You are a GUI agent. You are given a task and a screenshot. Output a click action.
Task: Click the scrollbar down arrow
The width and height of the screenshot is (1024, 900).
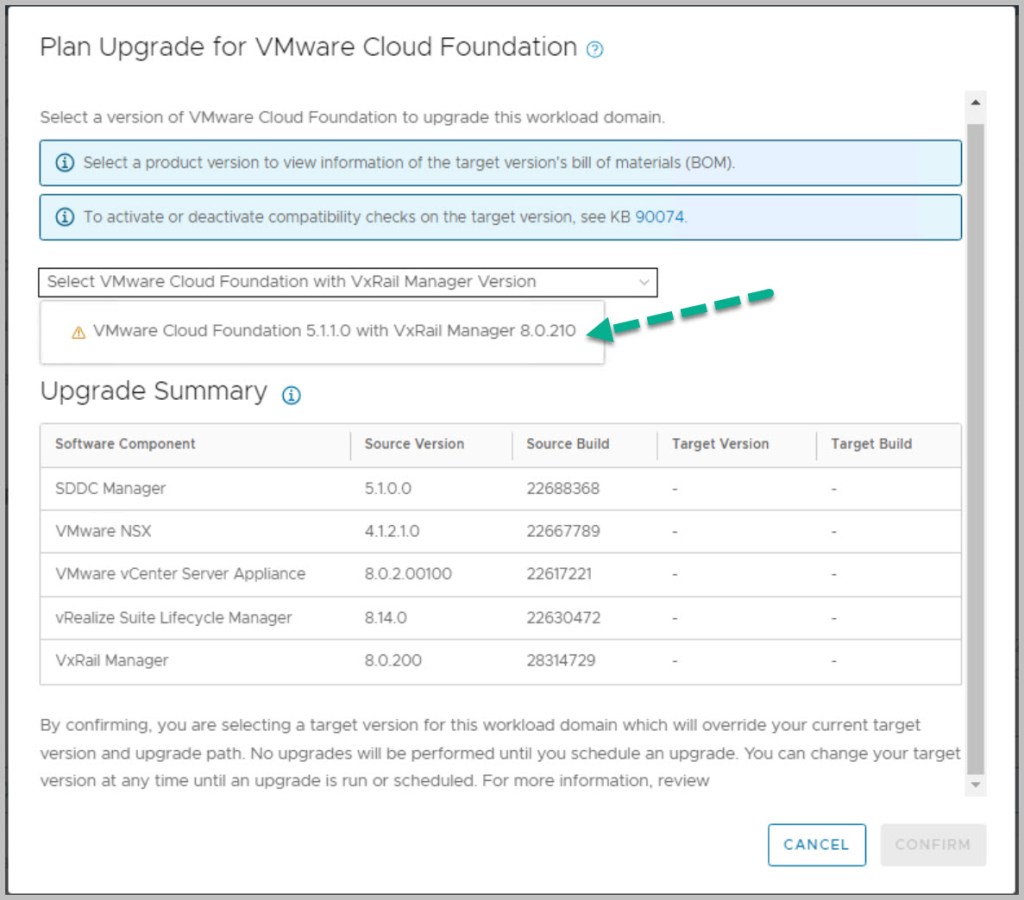[975, 786]
